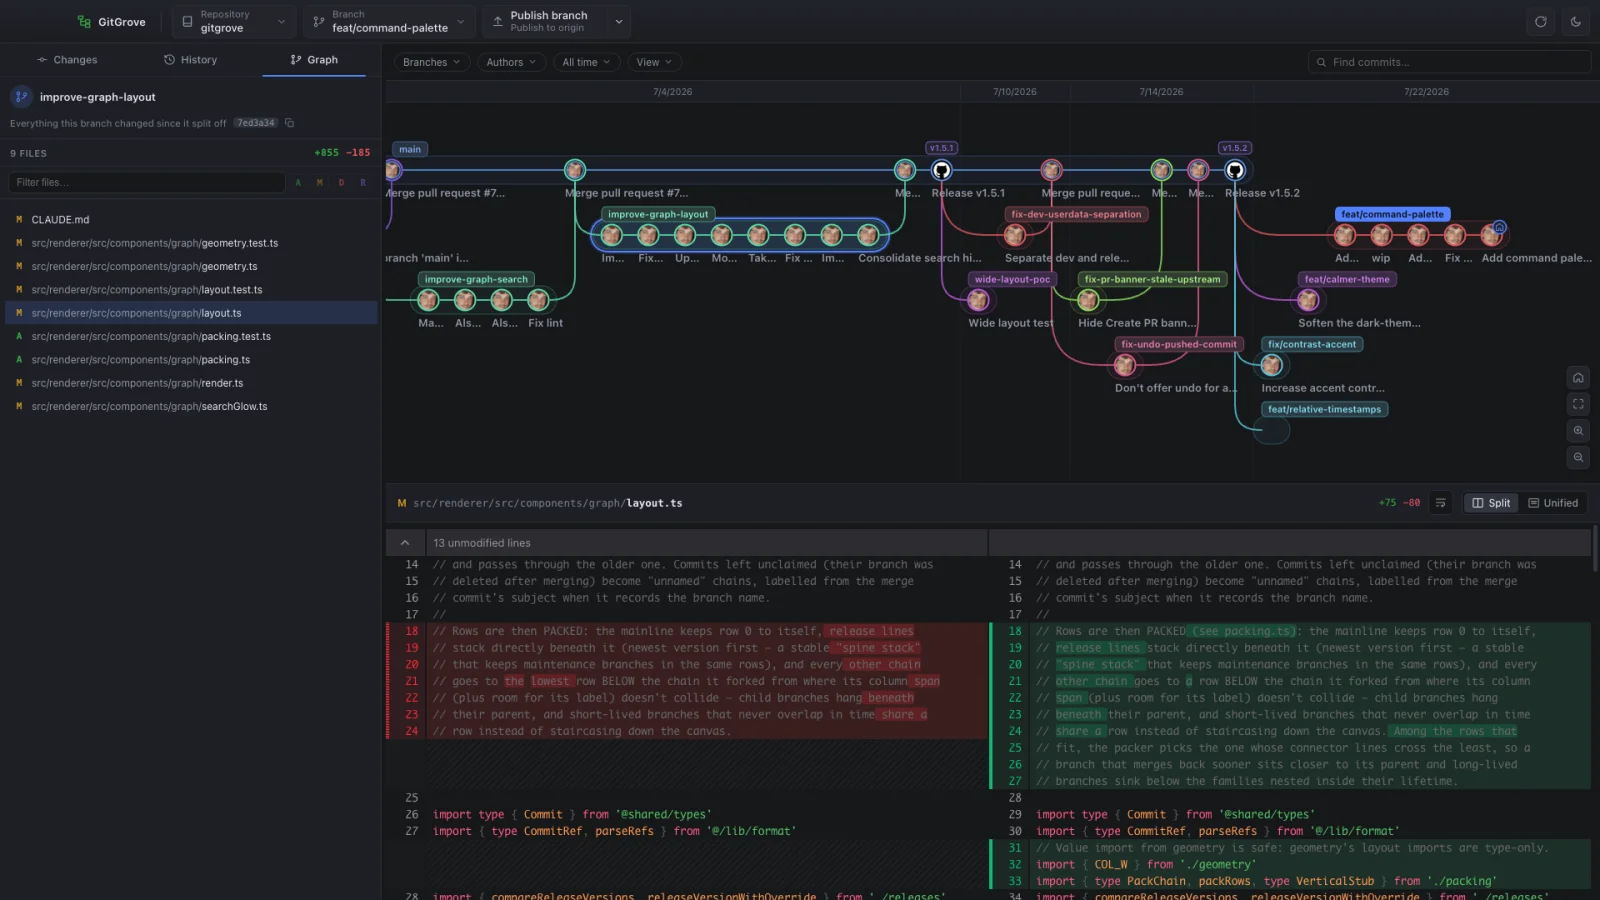
Task: Toggle the Added (A) file status filter
Action: 298,183
